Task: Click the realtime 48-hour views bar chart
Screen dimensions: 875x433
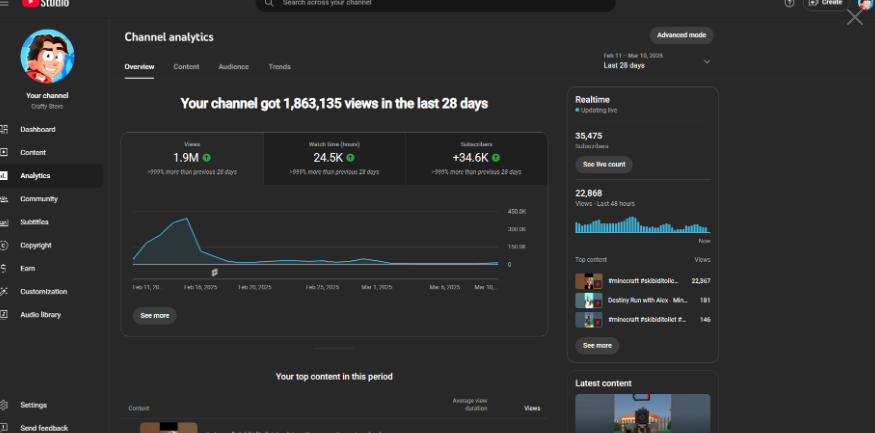Action: 642,224
